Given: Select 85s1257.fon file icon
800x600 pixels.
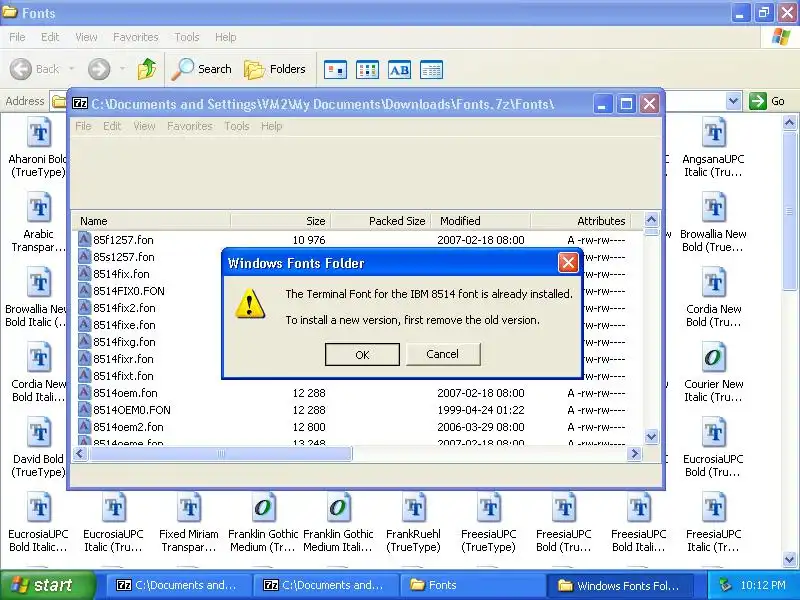Looking at the screenshot, I should click(84, 257).
